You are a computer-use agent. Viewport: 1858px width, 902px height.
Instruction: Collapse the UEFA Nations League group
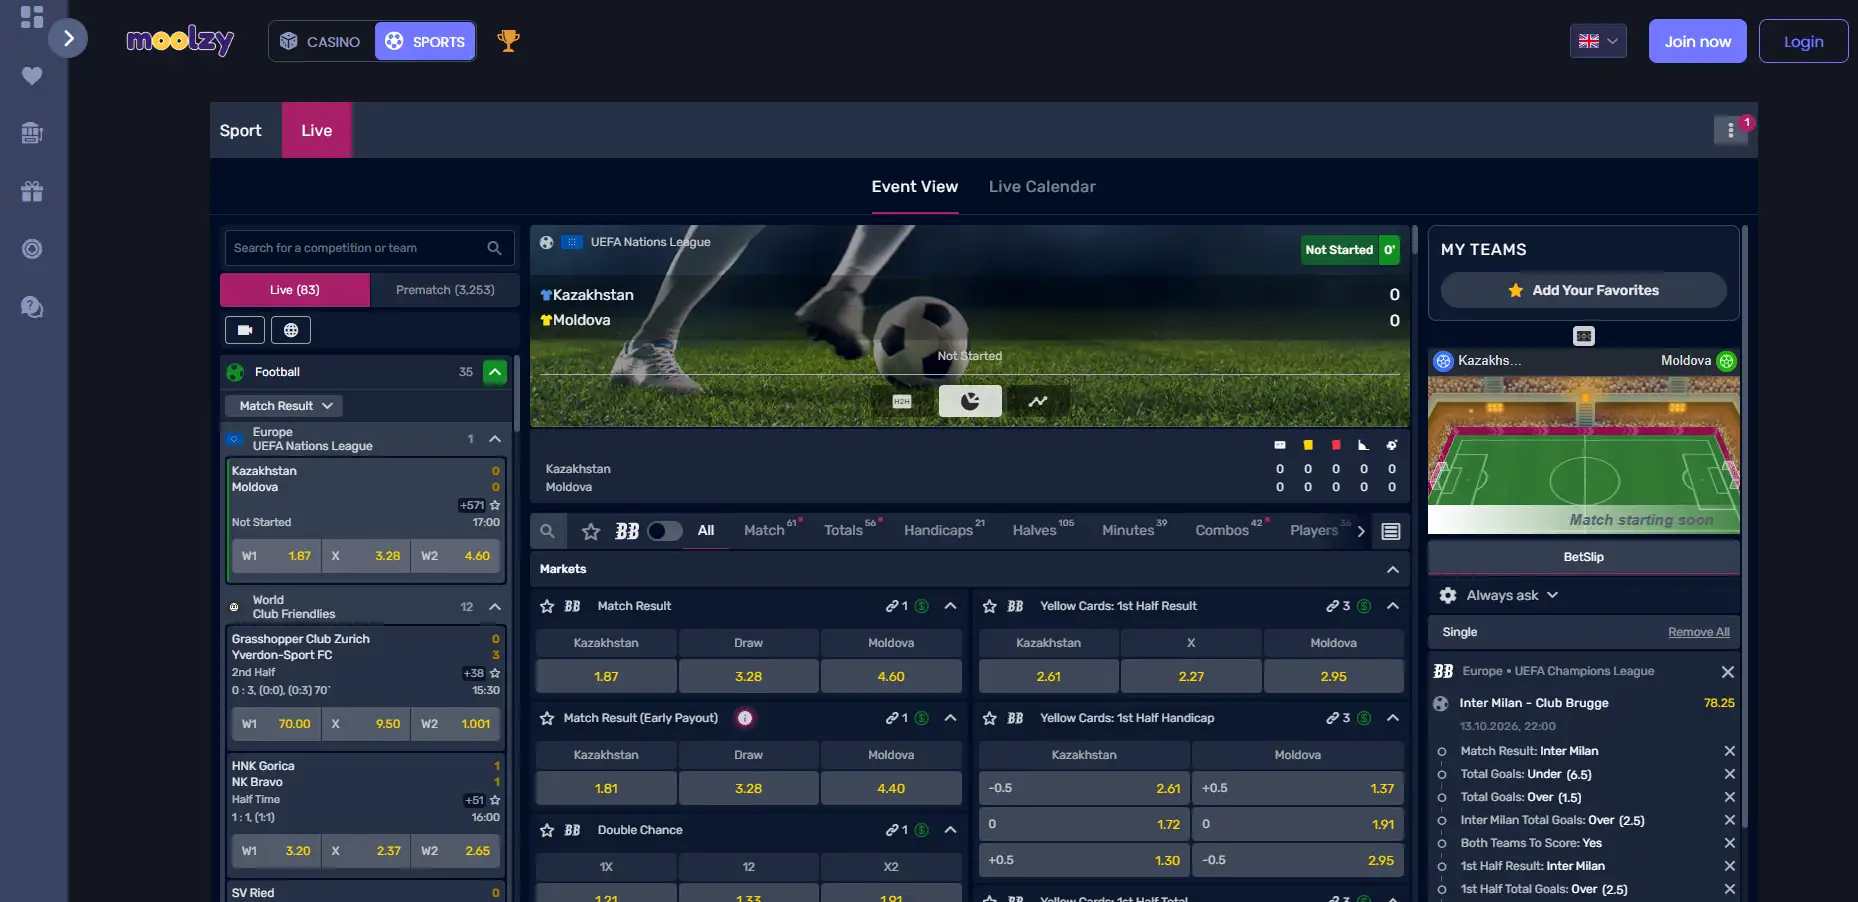click(x=495, y=439)
